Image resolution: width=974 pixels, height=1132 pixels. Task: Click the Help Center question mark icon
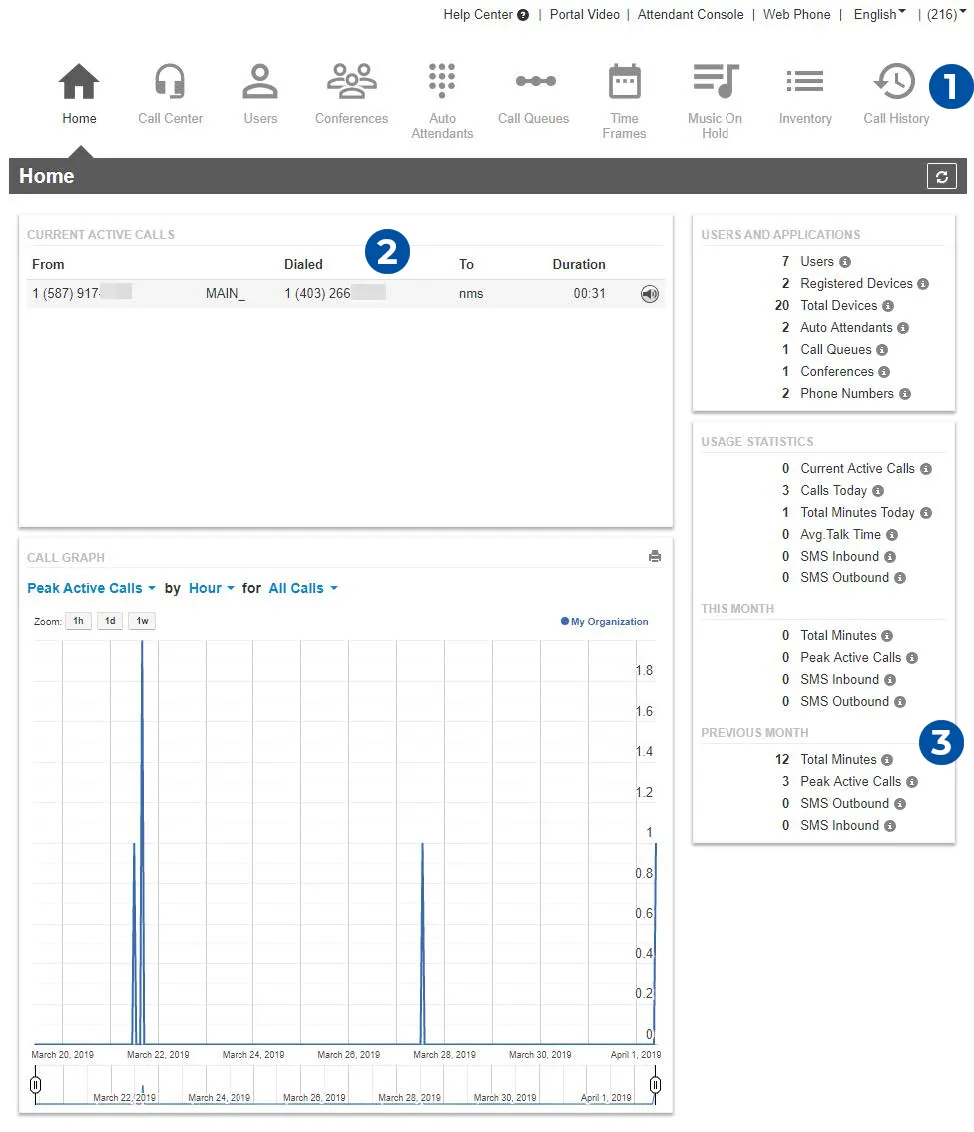click(x=523, y=14)
